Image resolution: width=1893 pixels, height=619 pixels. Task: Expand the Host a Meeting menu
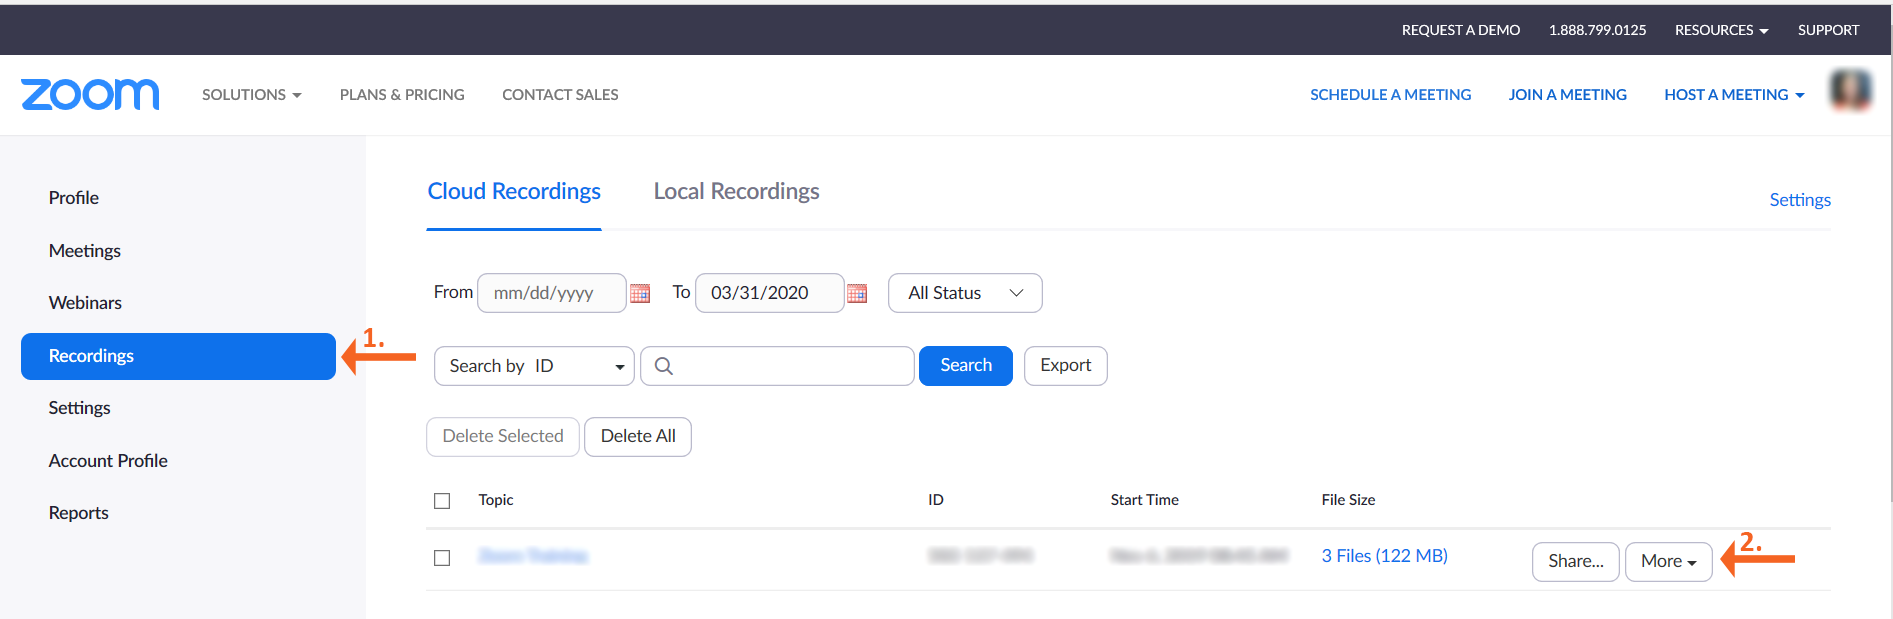click(1734, 95)
